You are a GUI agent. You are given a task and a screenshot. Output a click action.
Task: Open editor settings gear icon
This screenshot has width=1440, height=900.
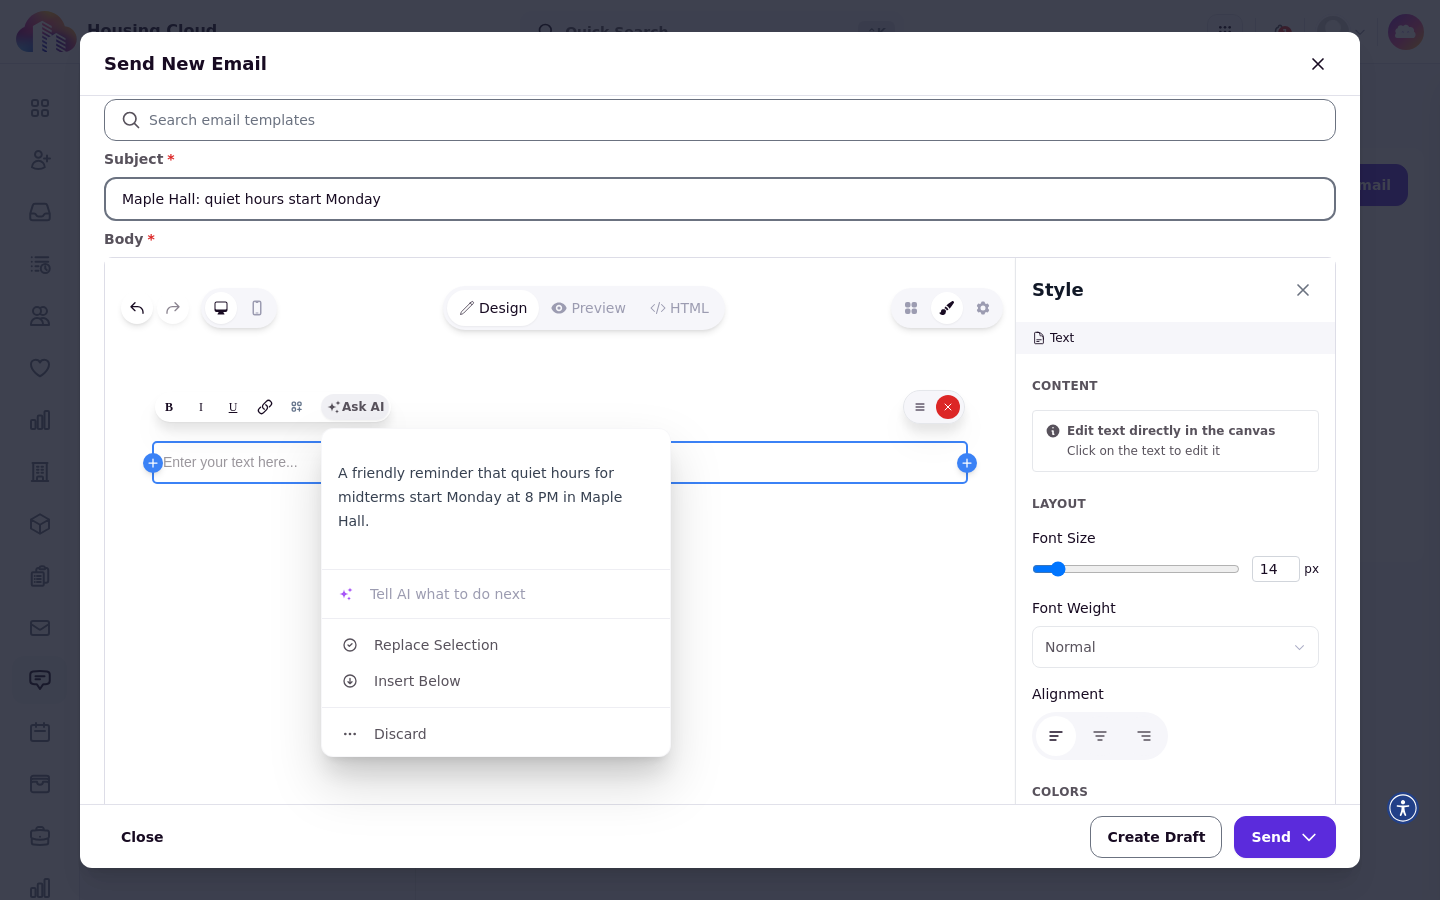[x=983, y=308]
